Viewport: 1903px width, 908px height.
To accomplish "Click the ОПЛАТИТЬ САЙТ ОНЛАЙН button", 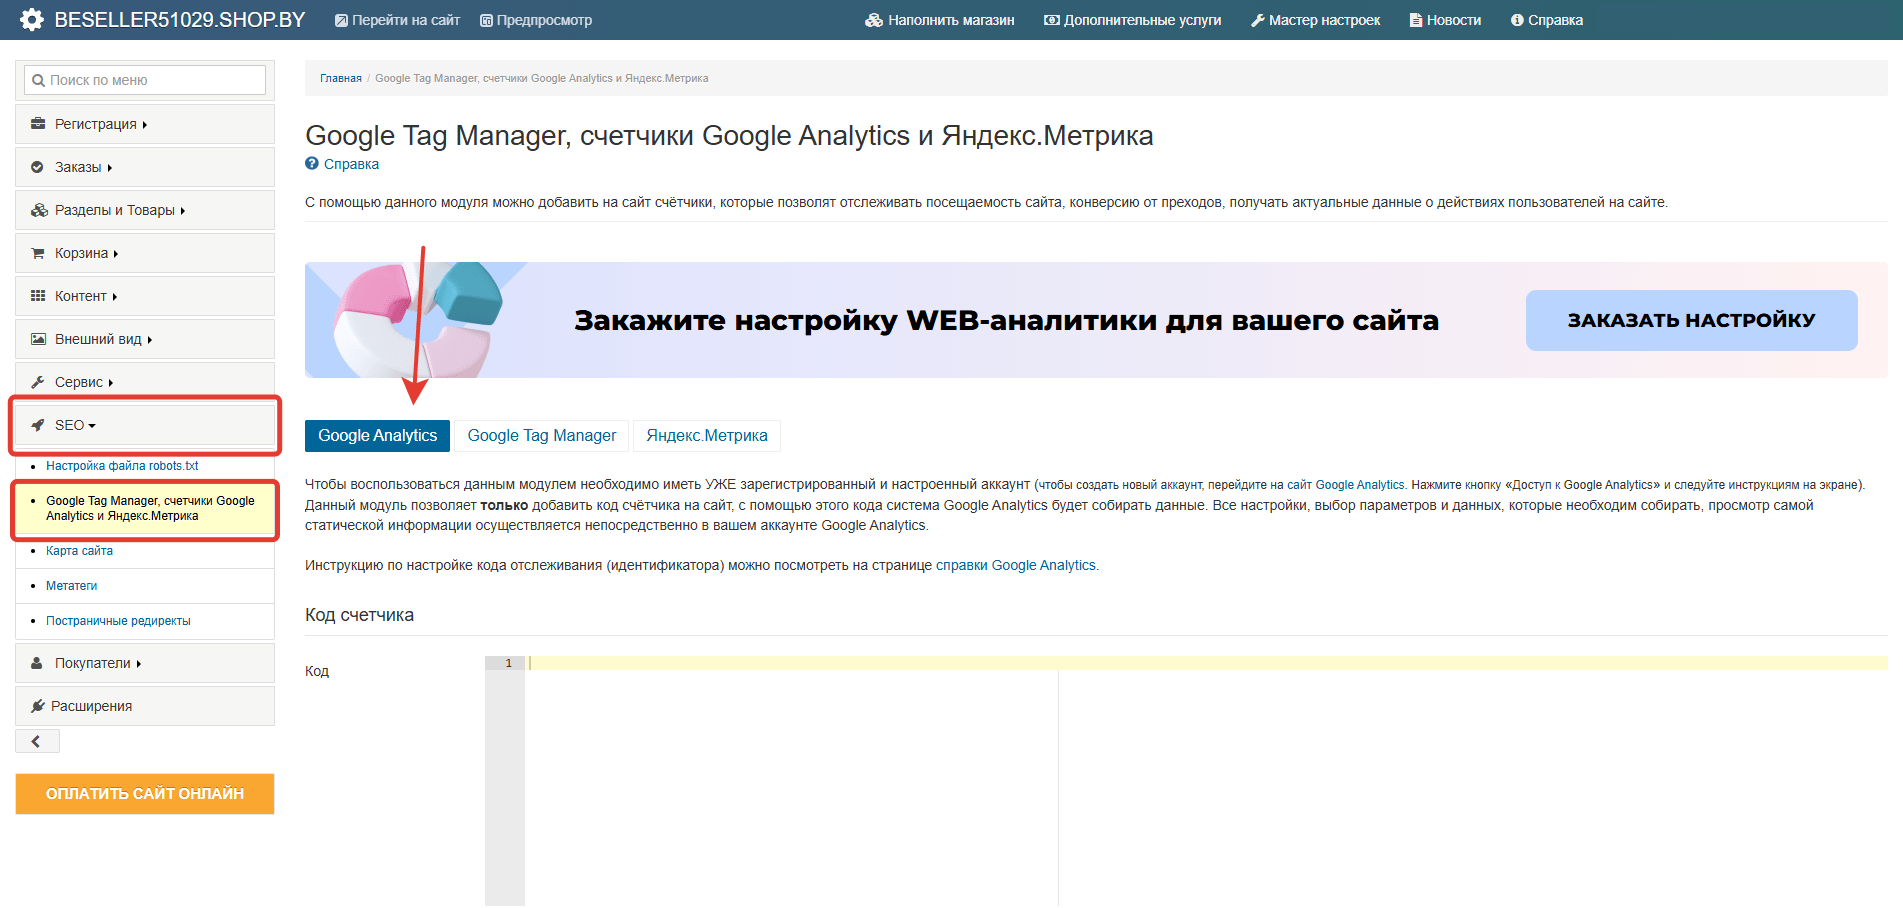I will 145,794.
